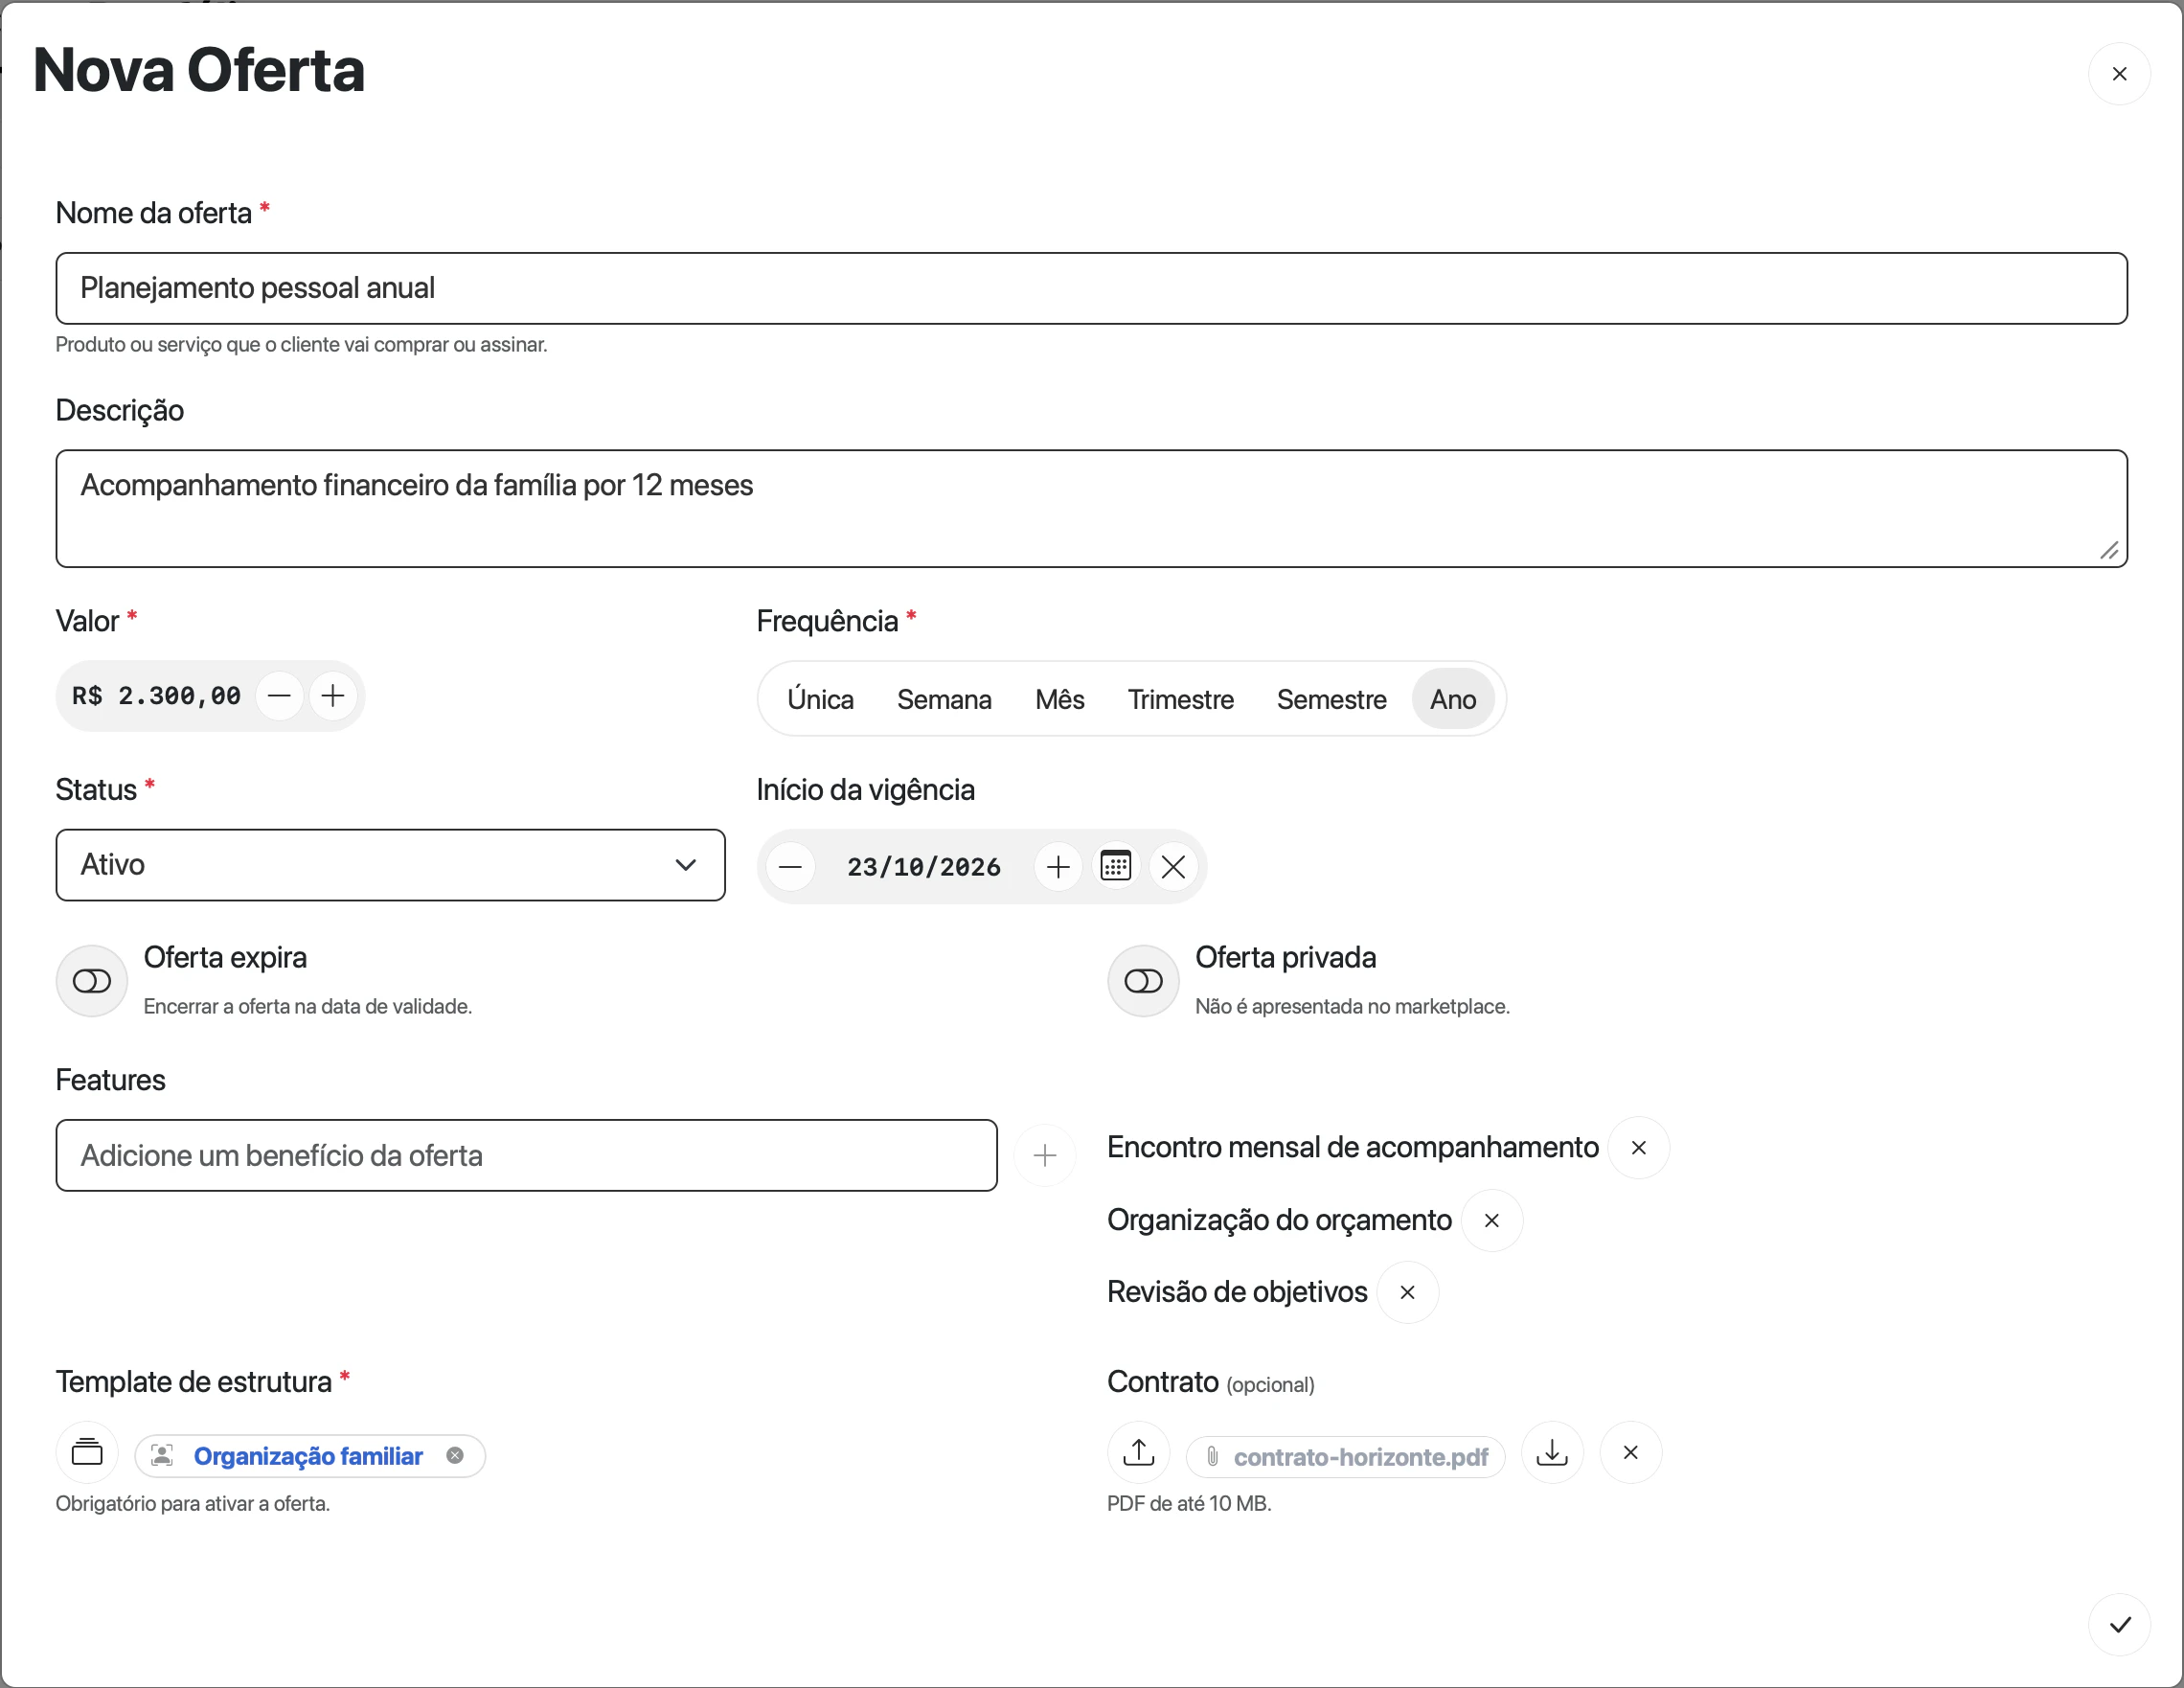Remove the Organização familiar template chip
This screenshot has height=1688, width=2184.
[x=455, y=1455]
